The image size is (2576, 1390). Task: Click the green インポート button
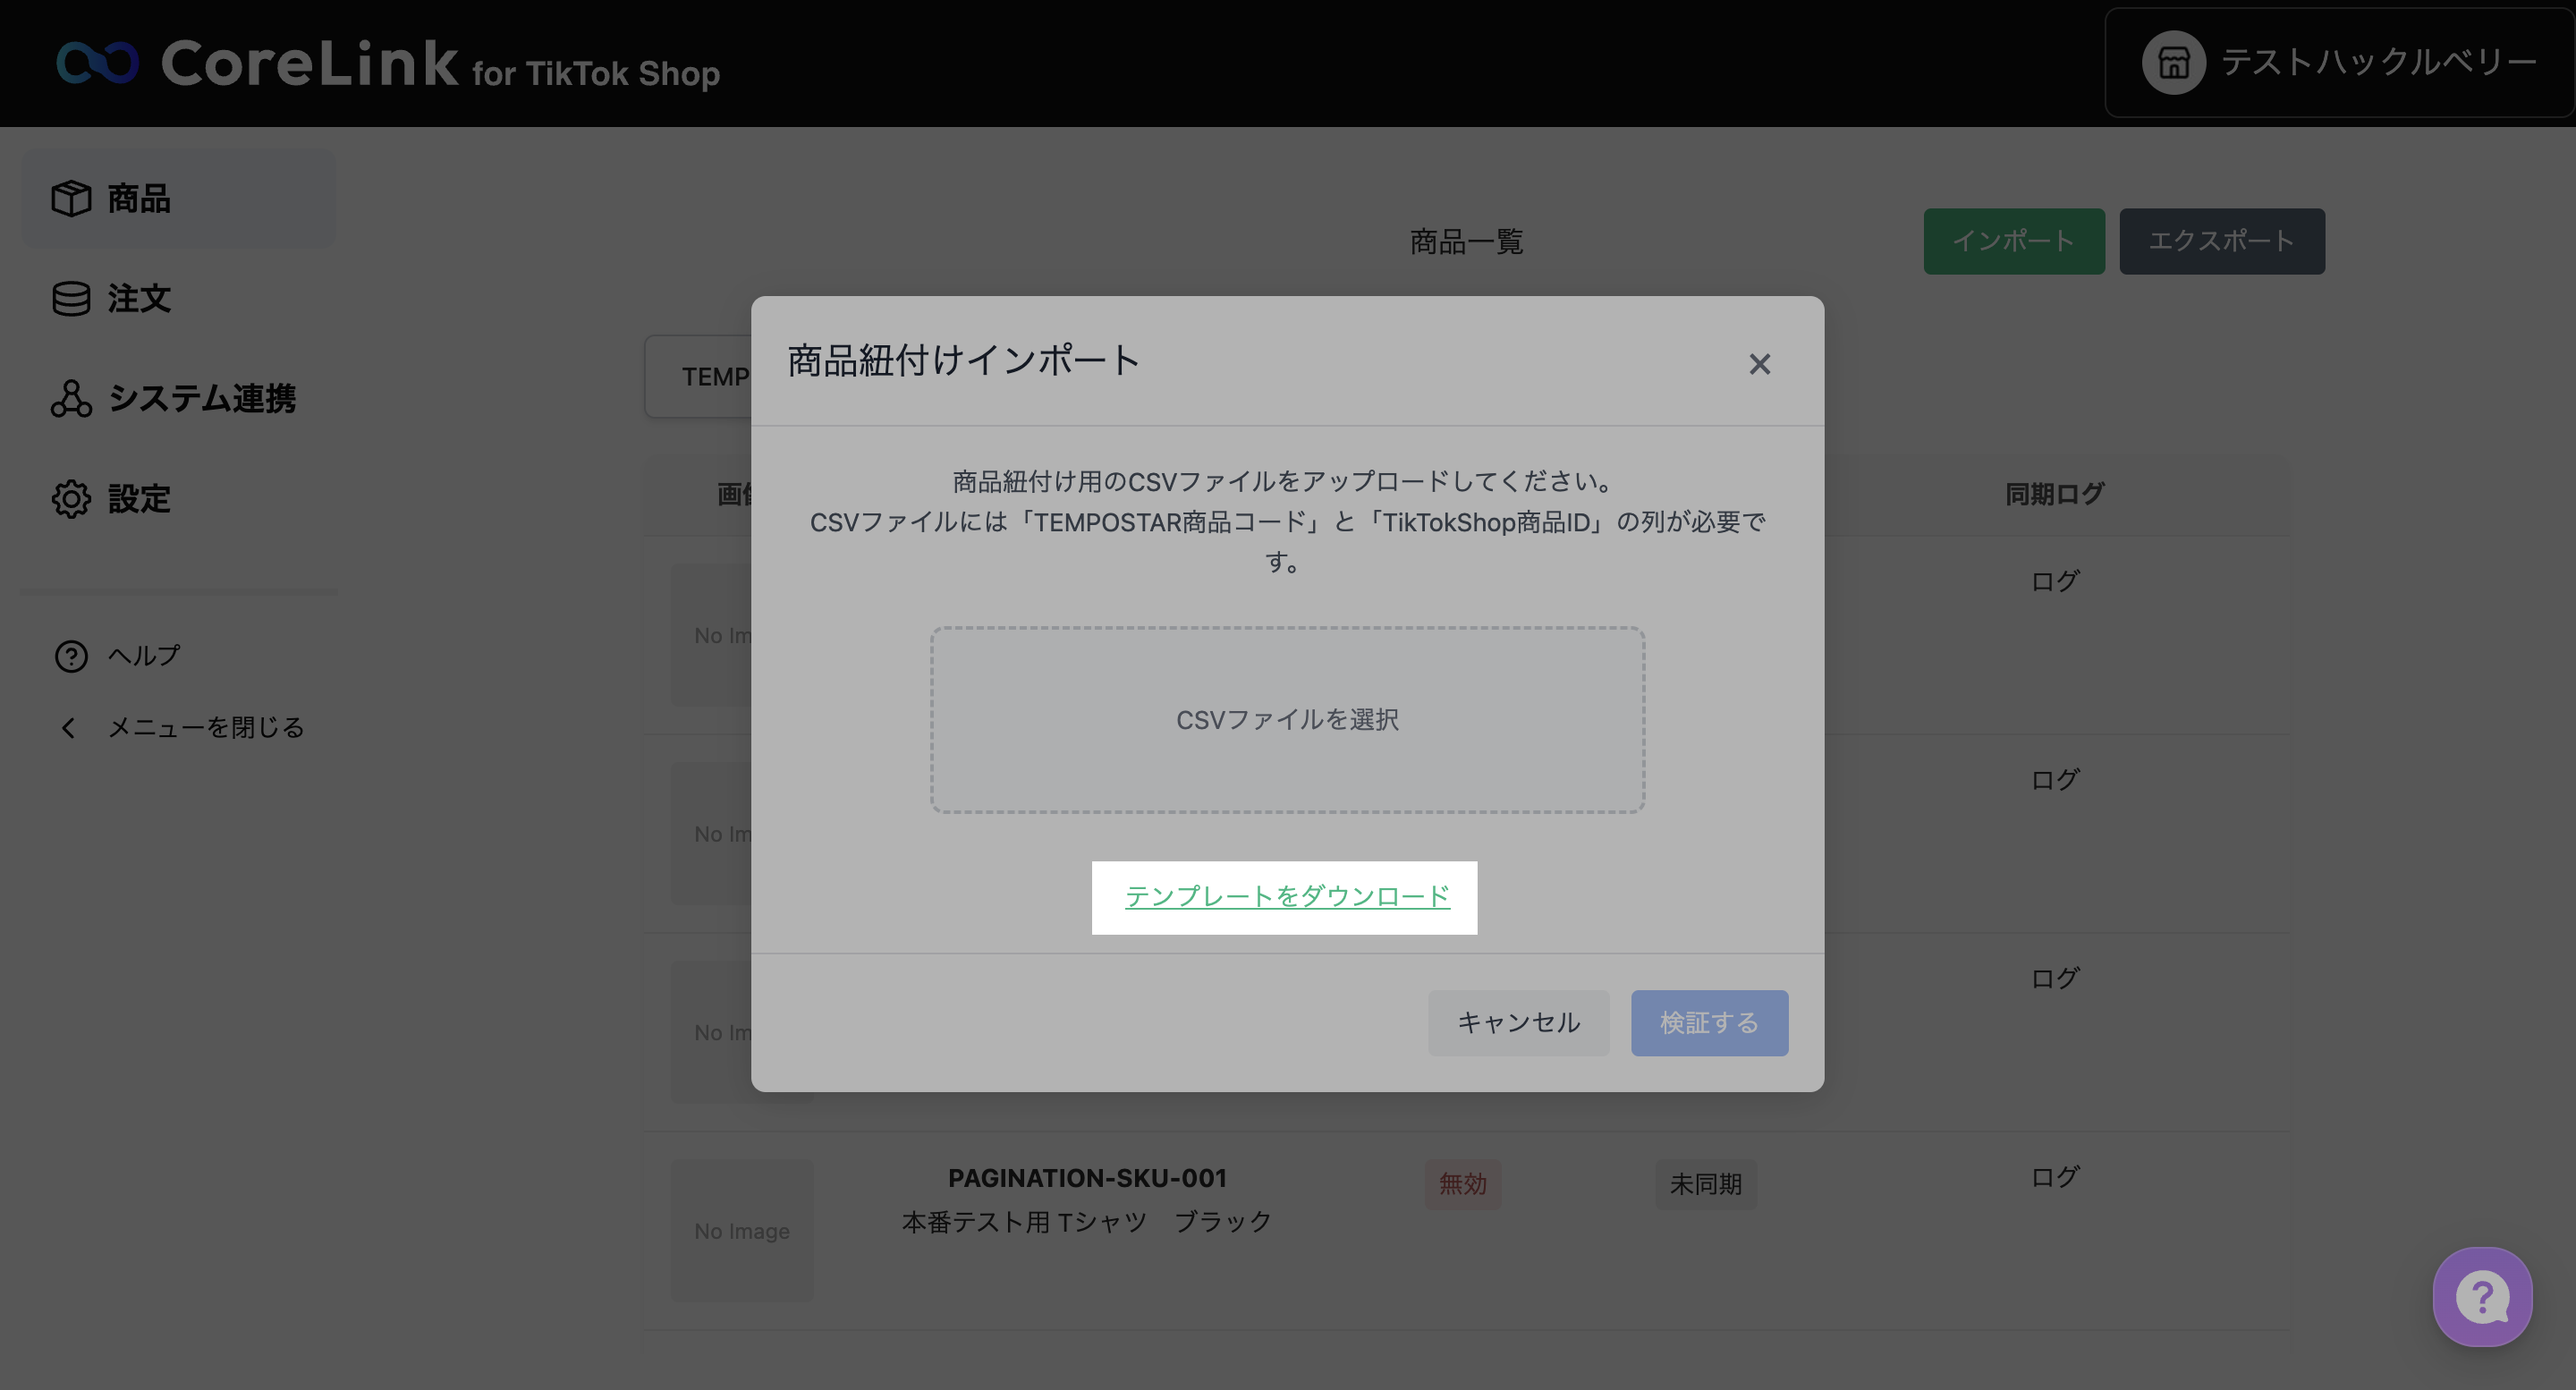pyautogui.click(x=2013, y=241)
